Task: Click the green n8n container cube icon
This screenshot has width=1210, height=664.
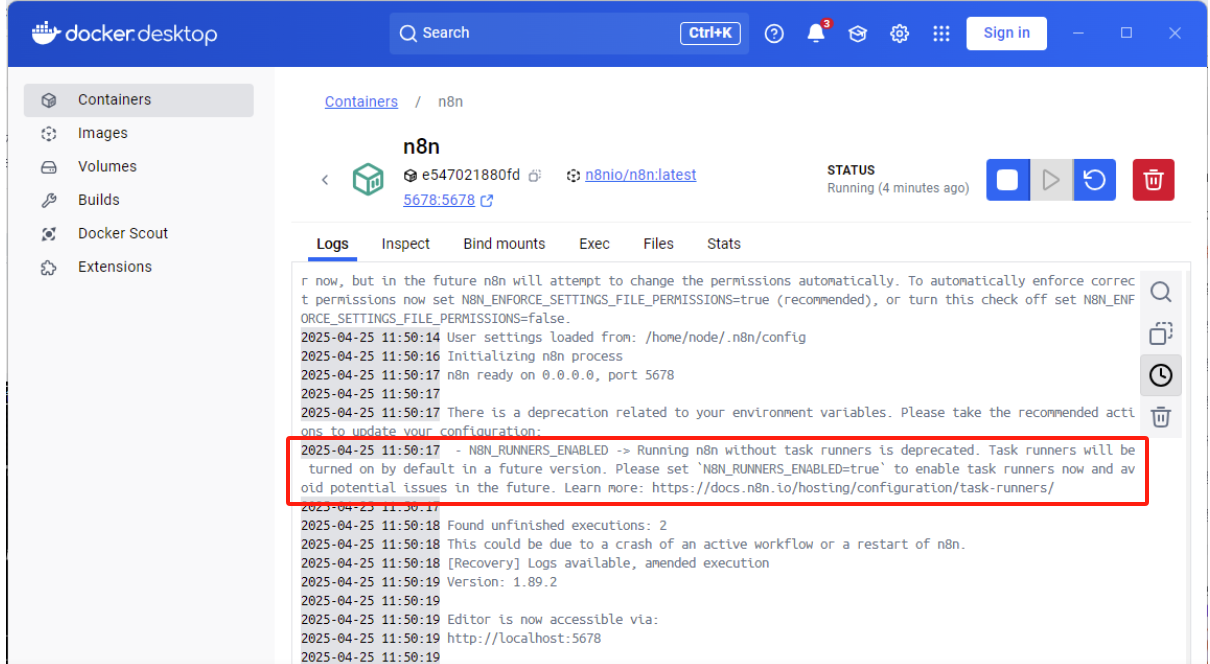Action: (x=368, y=180)
